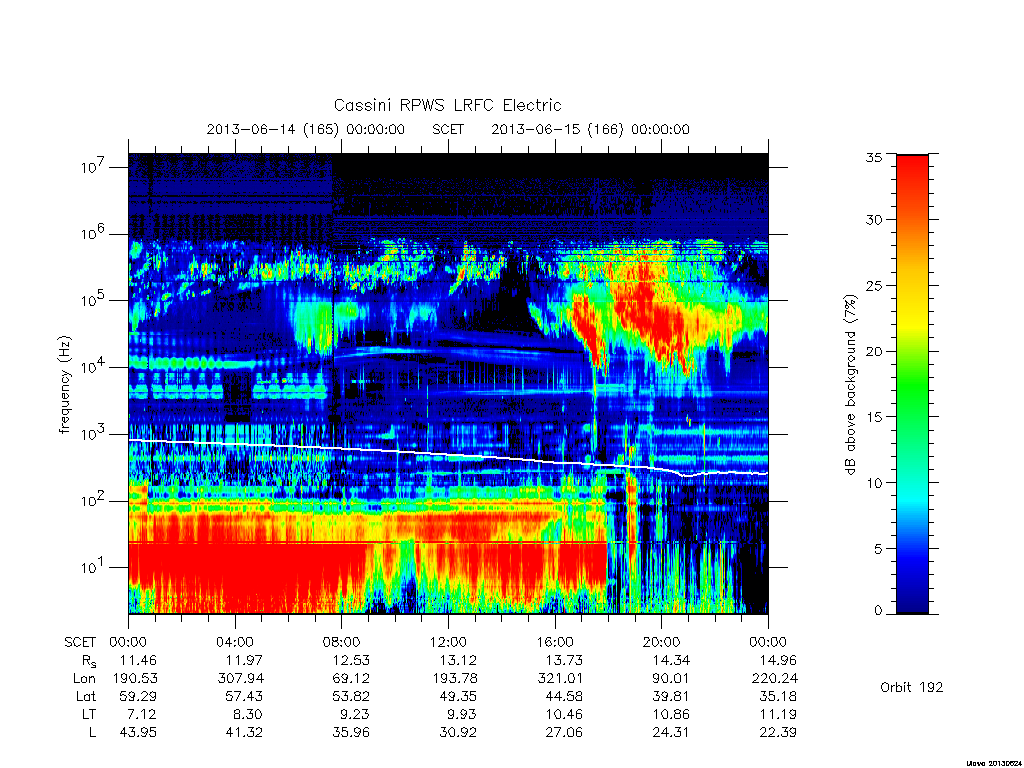Click the Lon value 190.53
Image resolution: width=1024 pixels, height=768 pixels.
click(x=135, y=678)
